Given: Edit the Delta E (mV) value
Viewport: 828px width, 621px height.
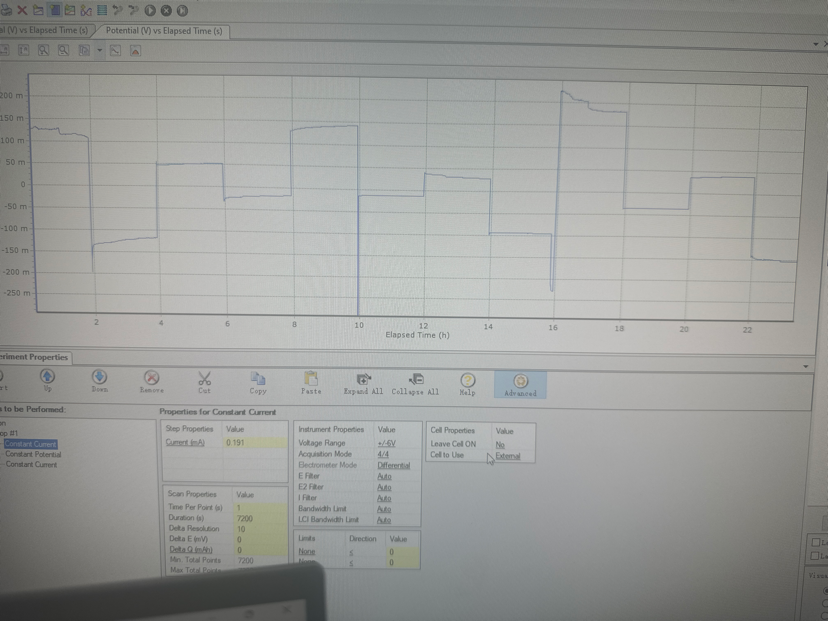Looking at the screenshot, I should (x=259, y=539).
